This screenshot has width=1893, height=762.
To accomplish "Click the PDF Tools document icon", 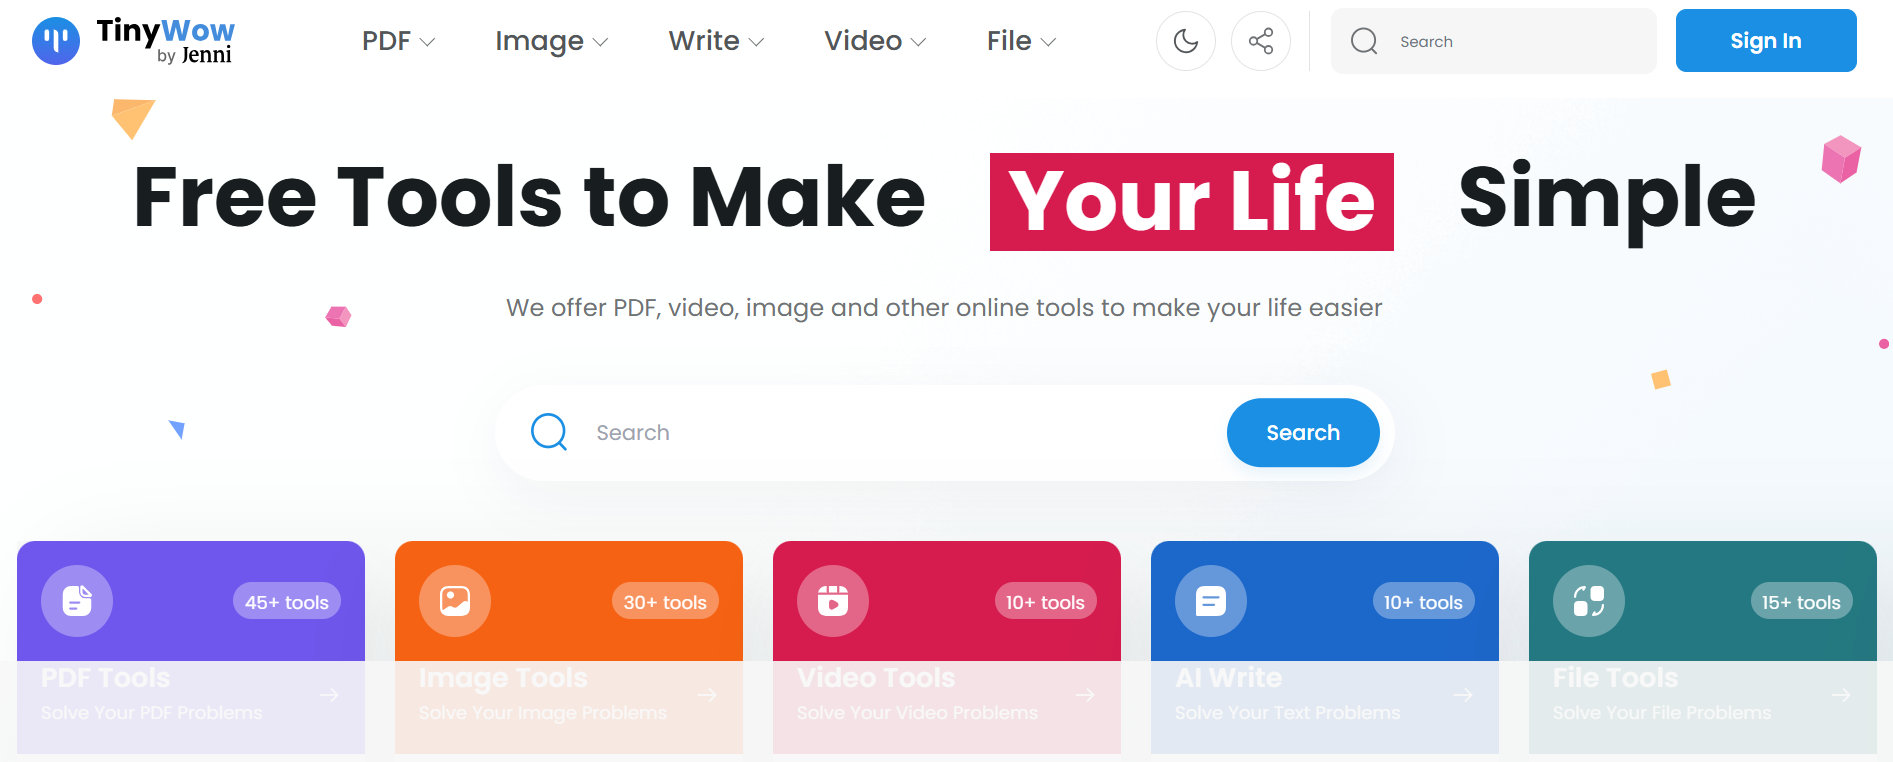I will click(x=77, y=601).
